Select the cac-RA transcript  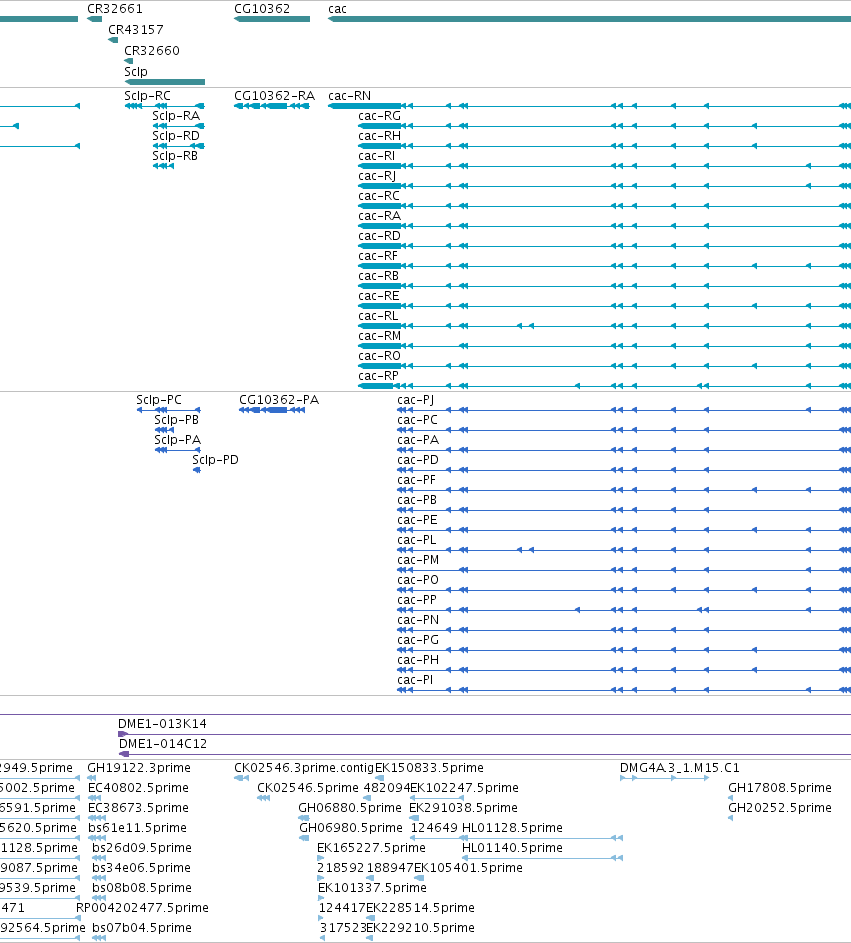pyautogui.click(x=604, y=226)
